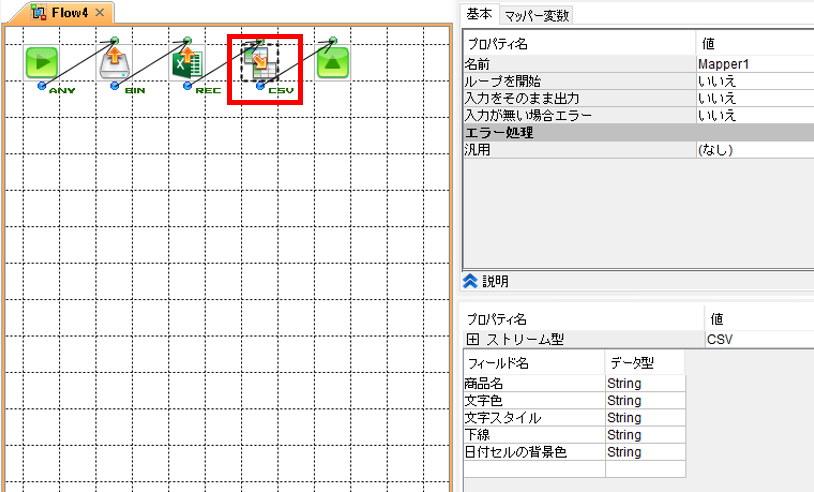Select the 文字色 field row
This screenshot has height=492, width=814.
point(575,401)
